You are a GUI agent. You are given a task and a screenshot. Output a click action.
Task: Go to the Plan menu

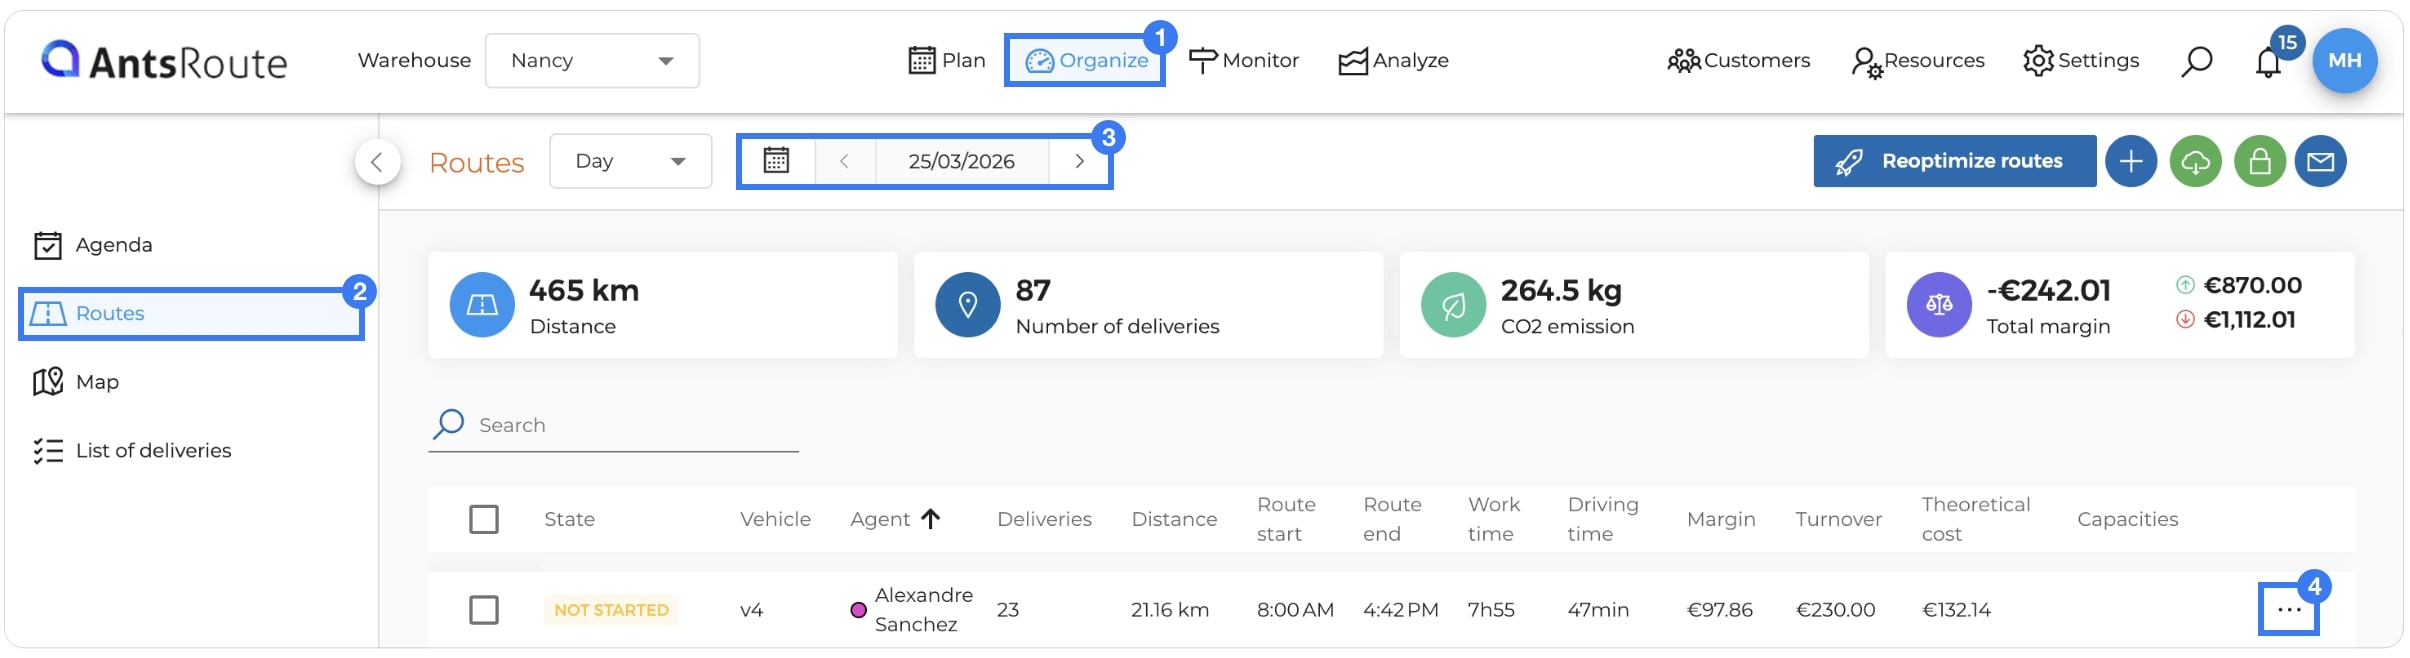[x=946, y=61]
